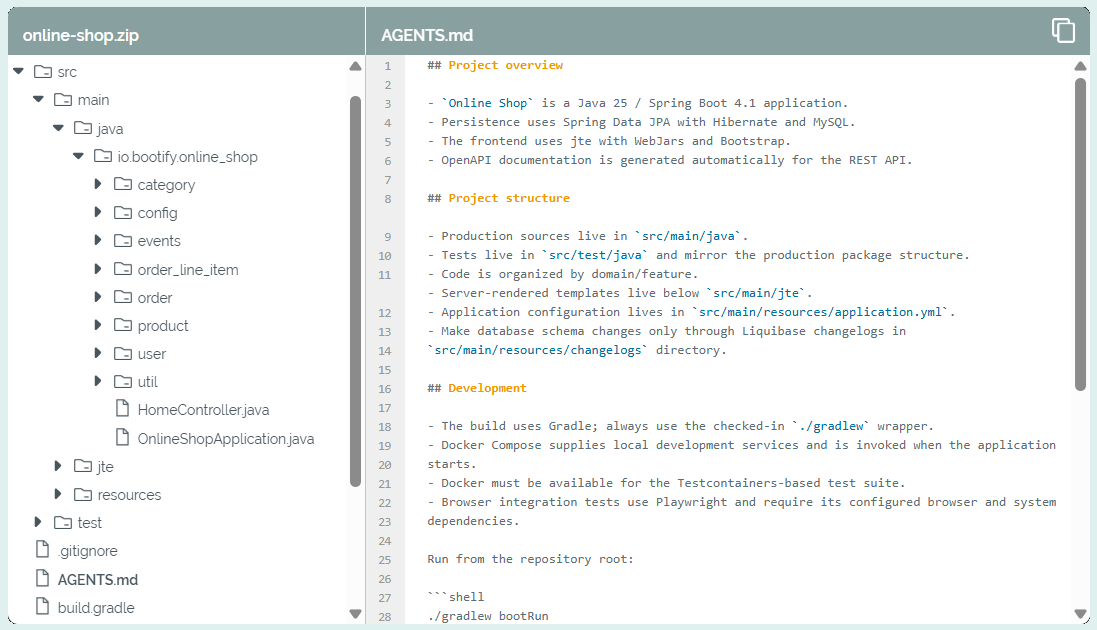1097x630 pixels.
Task: Click the category folder icon
Action: click(122, 184)
